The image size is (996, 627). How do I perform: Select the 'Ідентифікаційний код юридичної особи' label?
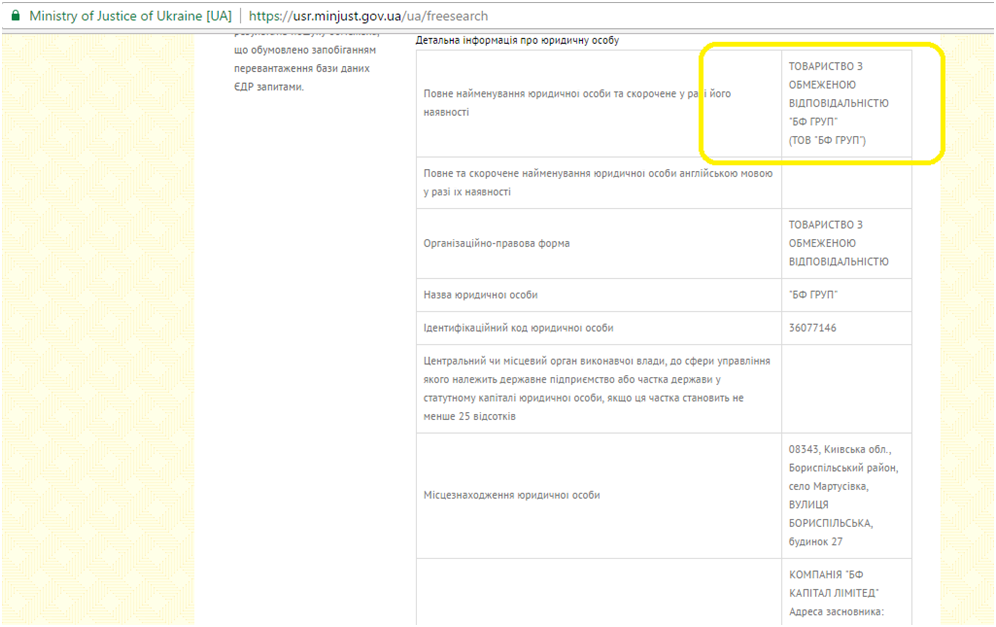click(x=518, y=328)
